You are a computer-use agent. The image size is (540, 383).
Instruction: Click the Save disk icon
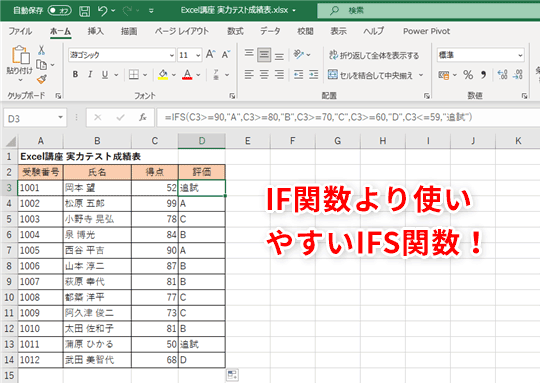tap(84, 11)
